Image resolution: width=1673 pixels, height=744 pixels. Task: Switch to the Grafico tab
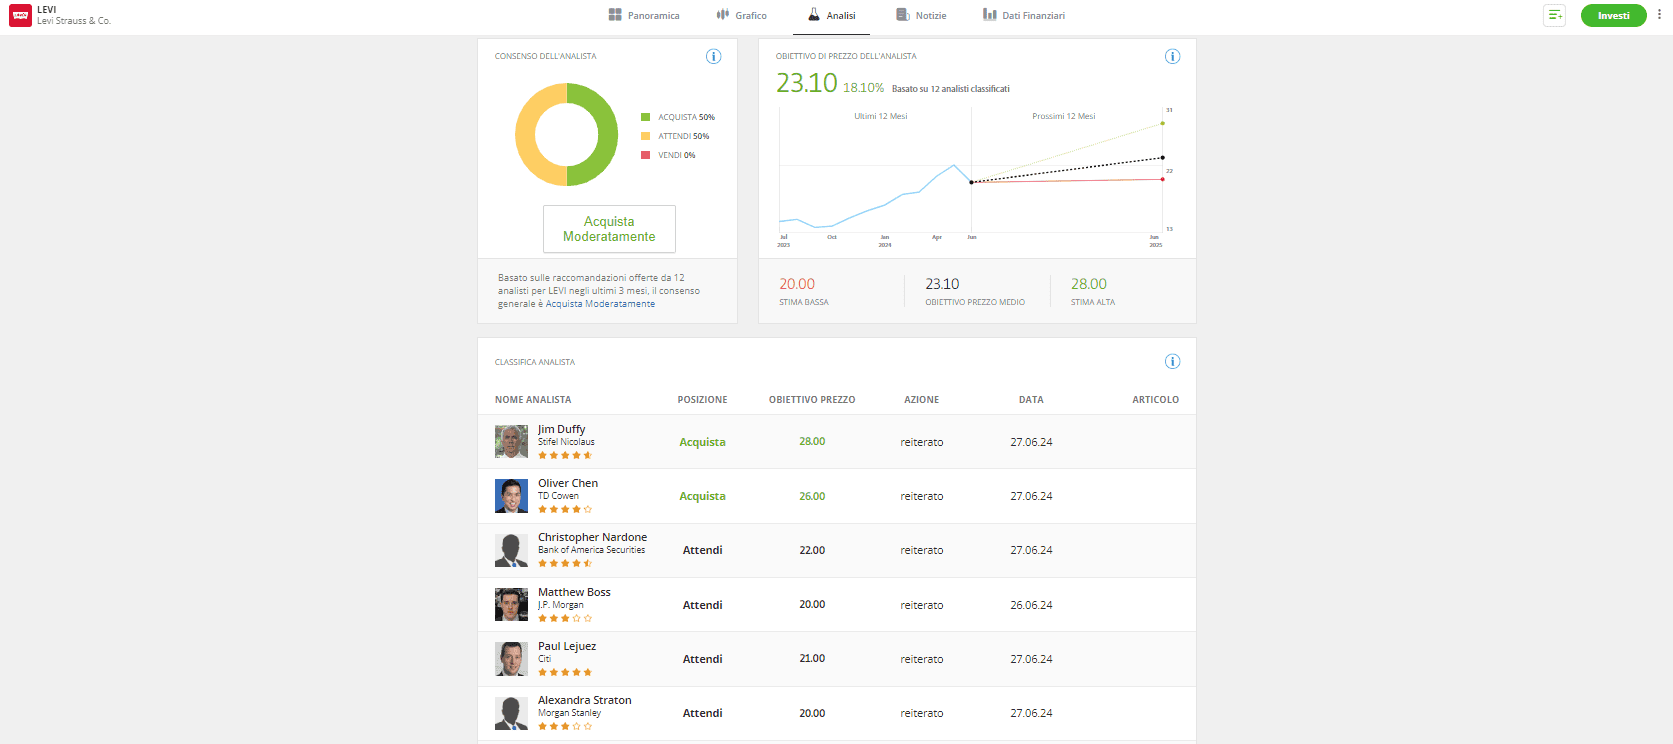[x=741, y=15]
